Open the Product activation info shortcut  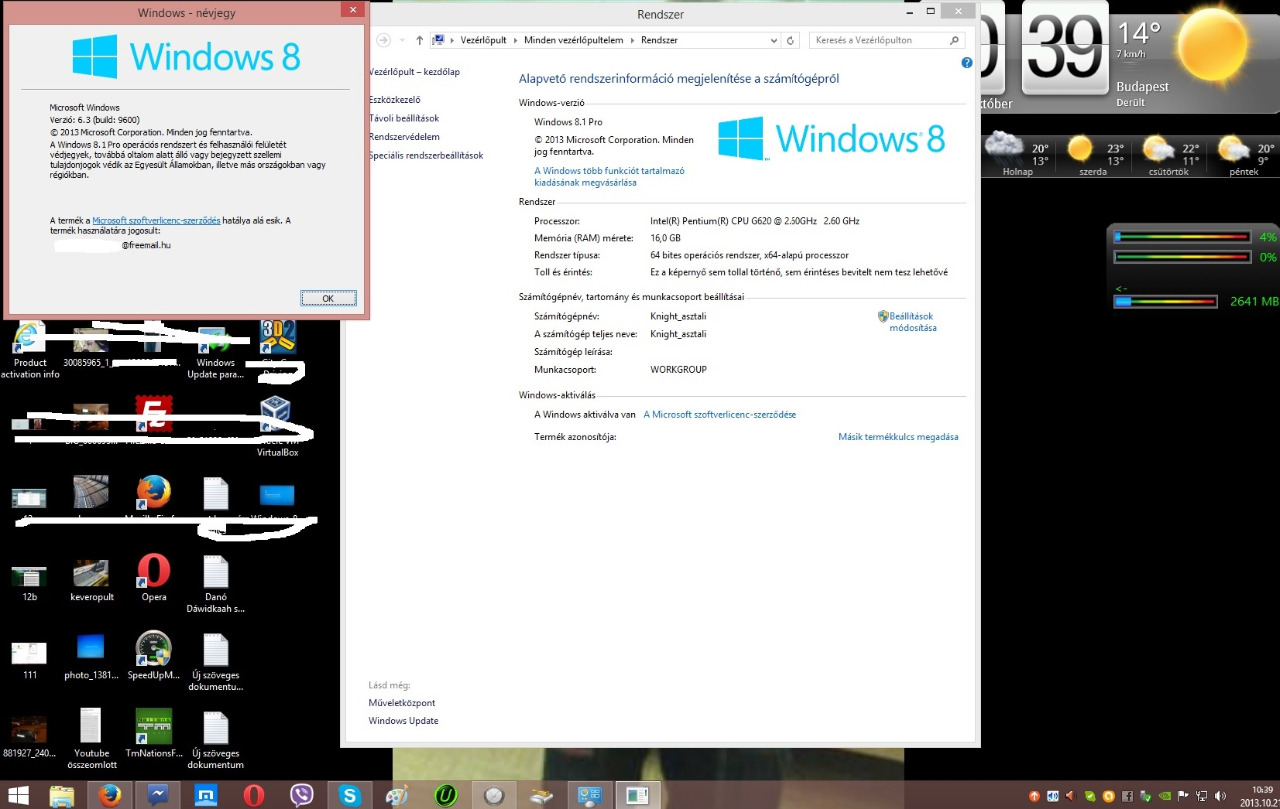[30, 349]
